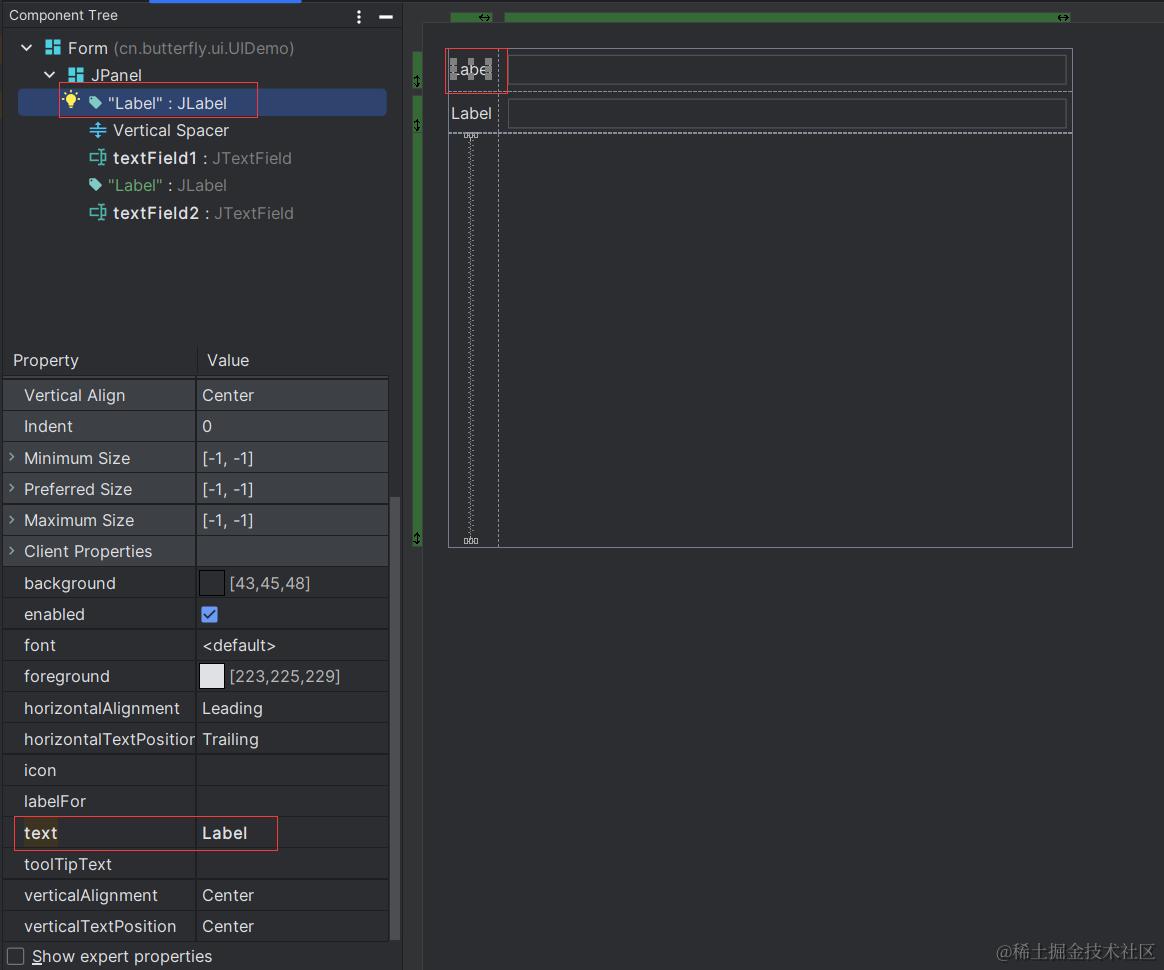Screen dimensions: 1164x970
Task: Expand the Preferred Size property
Action: pos(12,488)
